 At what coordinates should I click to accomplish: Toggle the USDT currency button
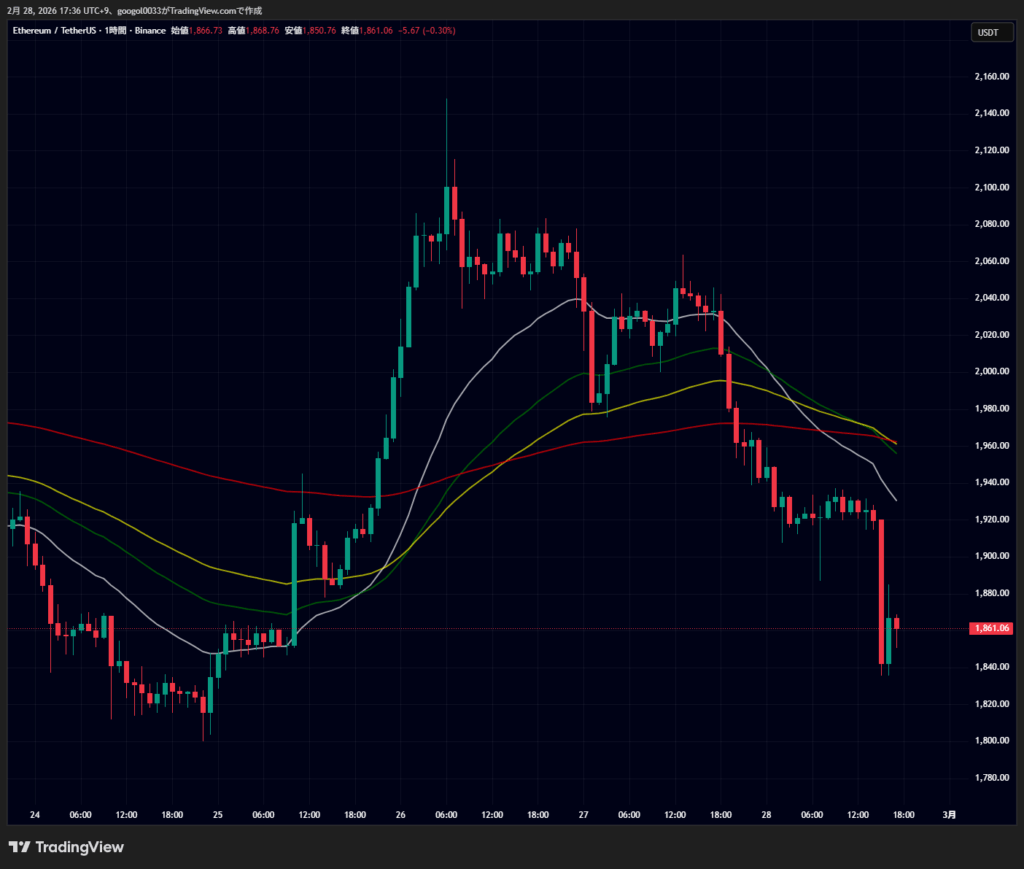991,32
